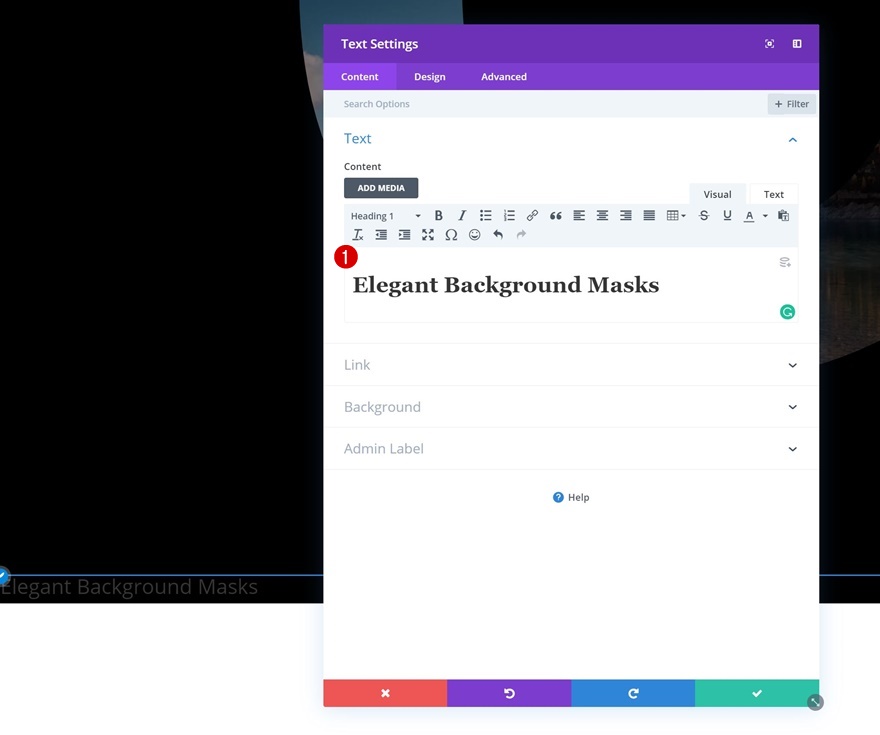Open the Heading 1 format dropdown
The width and height of the screenshot is (880, 735).
pyautogui.click(x=386, y=216)
